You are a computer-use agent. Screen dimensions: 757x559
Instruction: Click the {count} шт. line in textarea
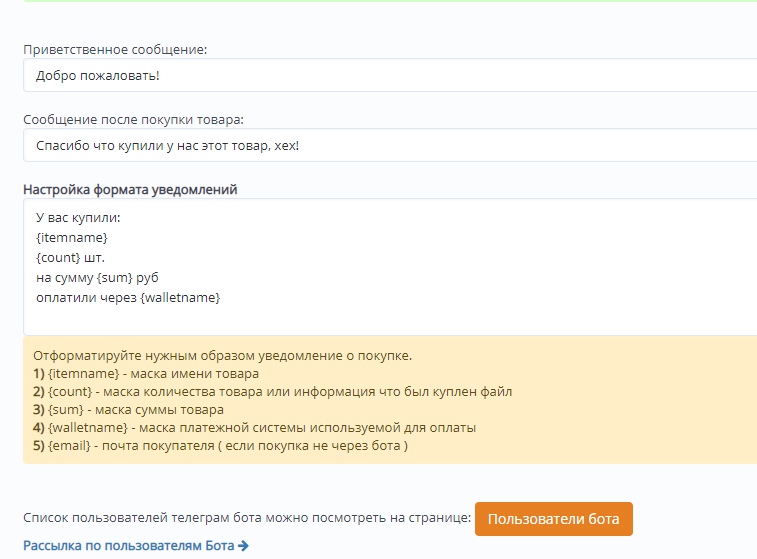70,258
